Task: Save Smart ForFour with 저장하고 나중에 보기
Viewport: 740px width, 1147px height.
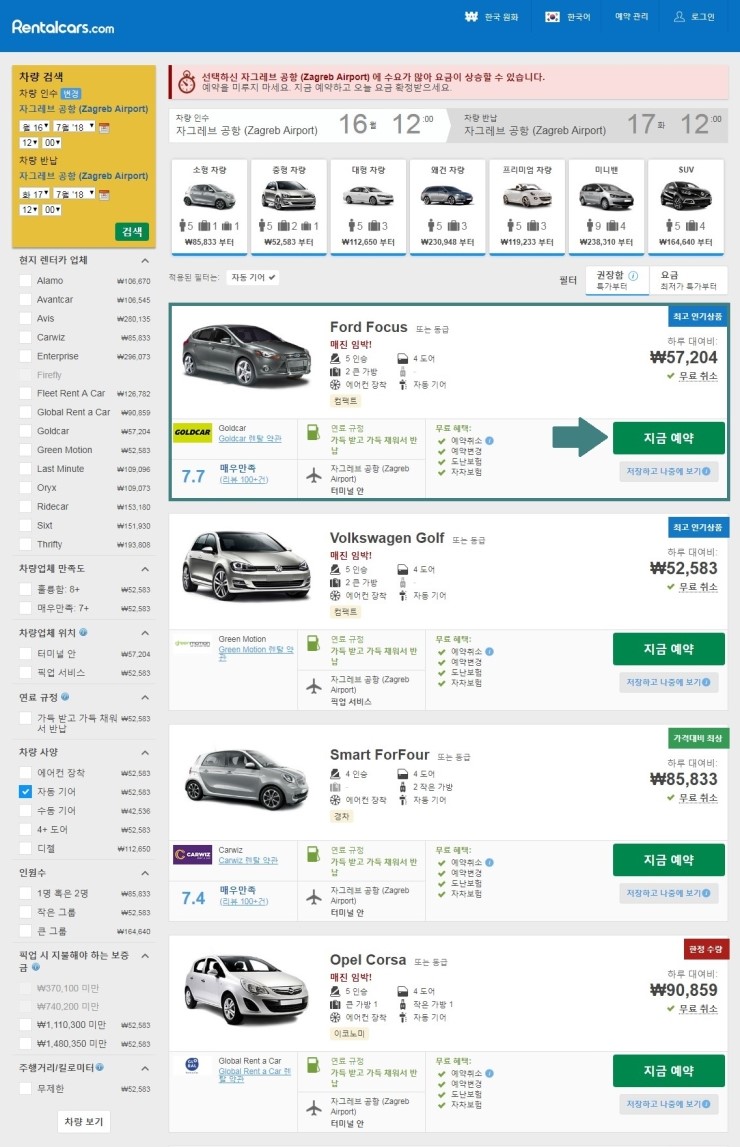Action: pos(668,893)
